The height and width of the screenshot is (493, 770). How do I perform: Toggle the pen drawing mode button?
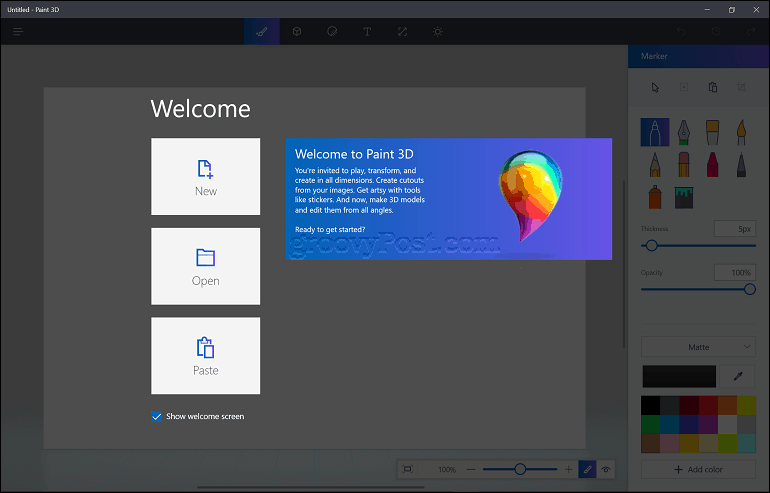pyautogui.click(x=587, y=469)
